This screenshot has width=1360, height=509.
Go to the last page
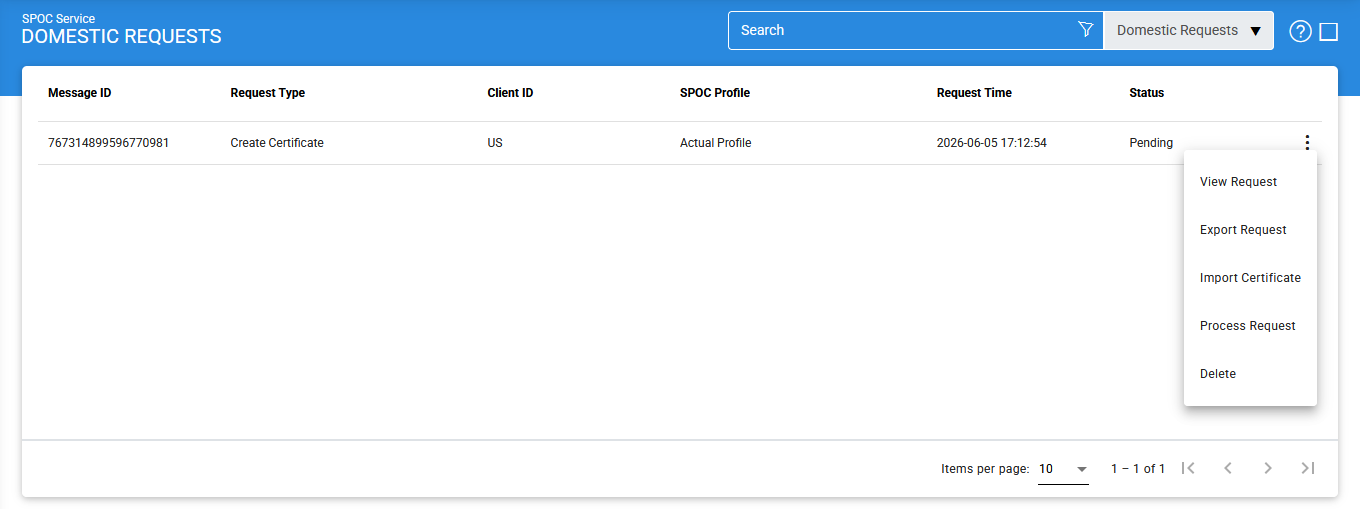point(1308,468)
